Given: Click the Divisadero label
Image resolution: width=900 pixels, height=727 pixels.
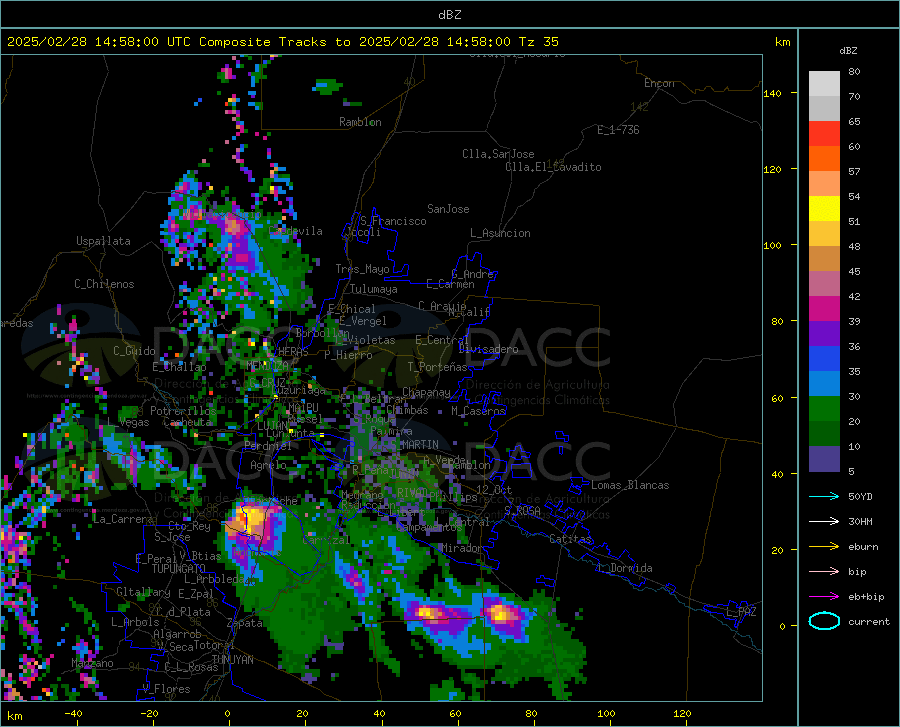Looking at the screenshot, I should (488, 349).
